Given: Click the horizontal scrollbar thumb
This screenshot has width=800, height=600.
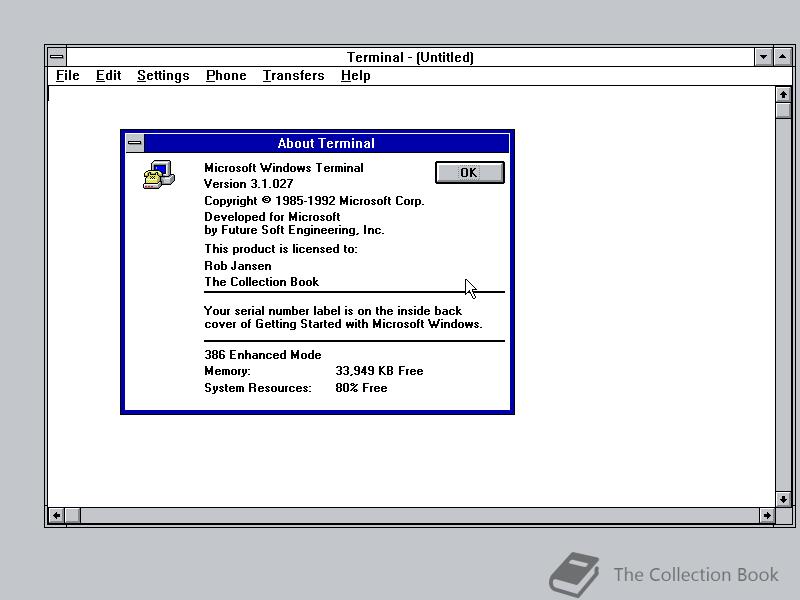Looking at the screenshot, I should [x=72, y=515].
